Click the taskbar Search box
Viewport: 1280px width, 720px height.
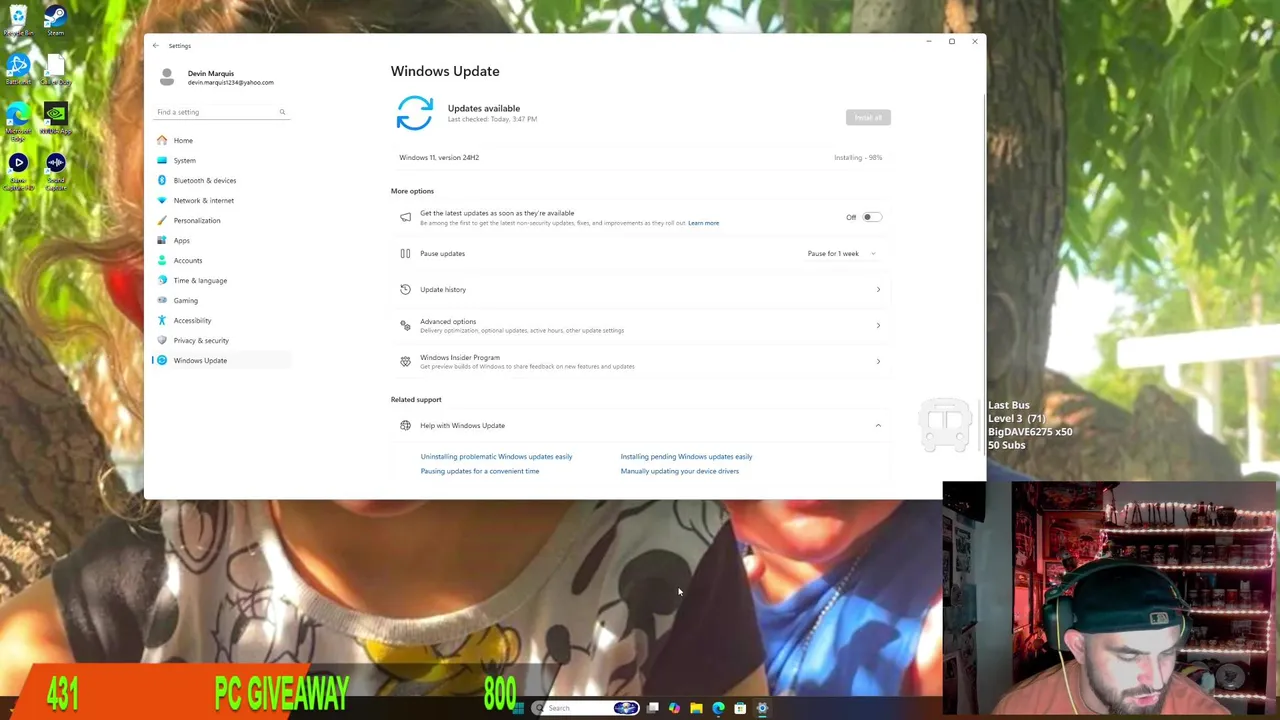point(586,708)
